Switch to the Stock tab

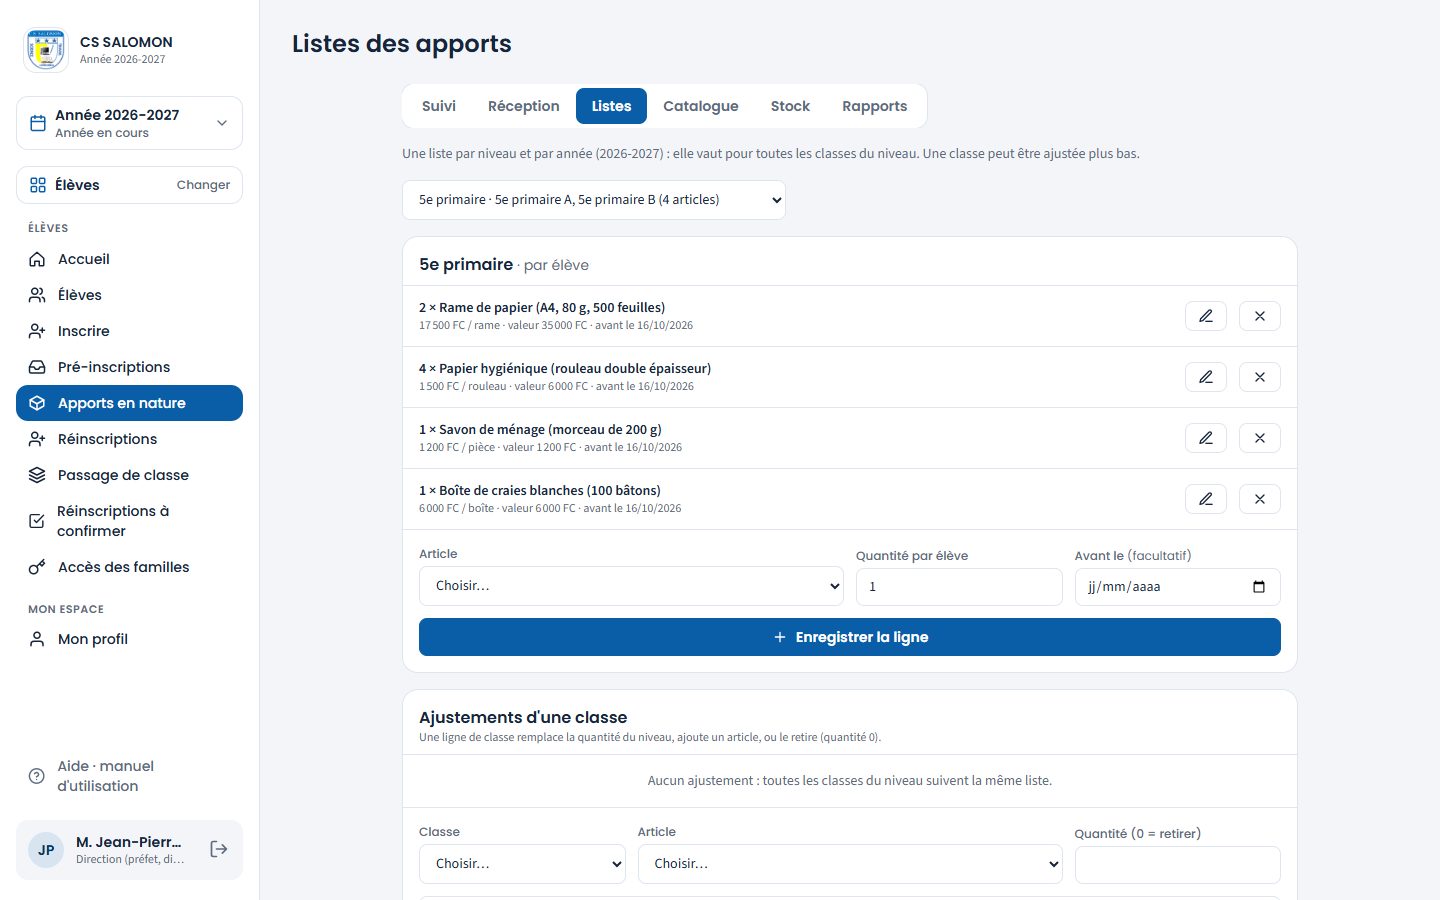point(790,106)
